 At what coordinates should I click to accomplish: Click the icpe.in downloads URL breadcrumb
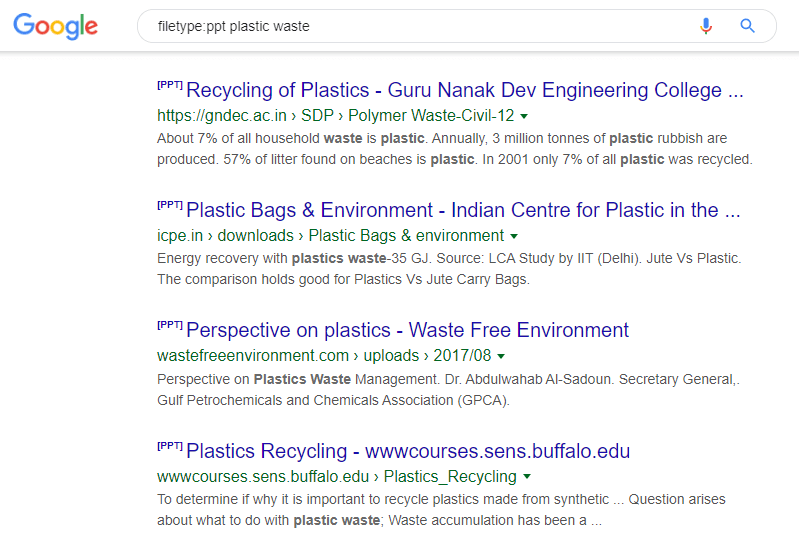[x=330, y=235]
